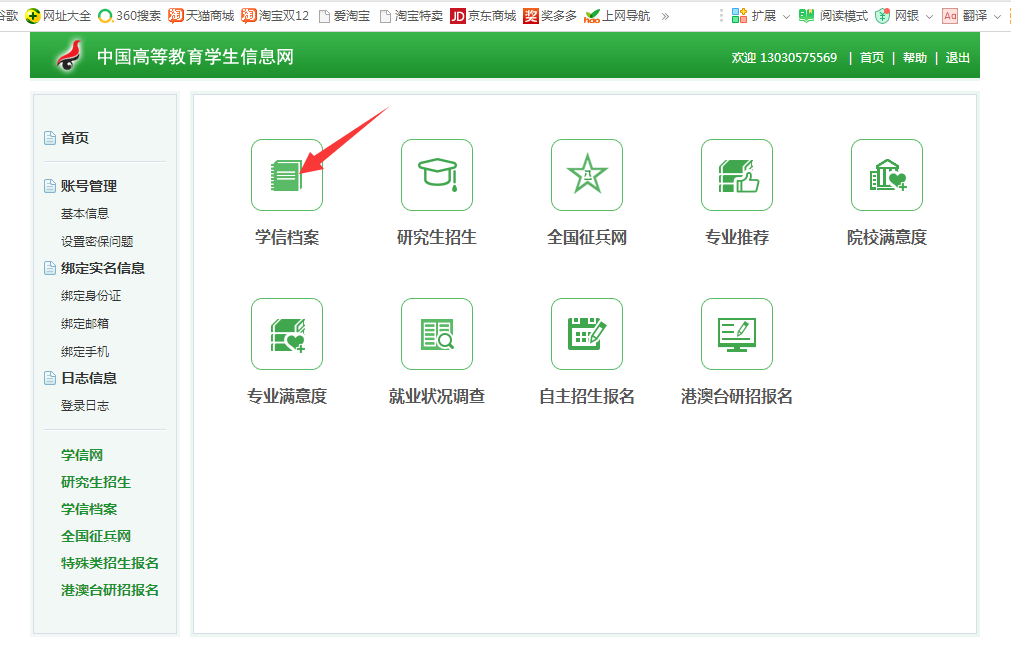Open the 港澳台研招报名 monitor icon
The image size is (1011, 650).
point(737,334)
